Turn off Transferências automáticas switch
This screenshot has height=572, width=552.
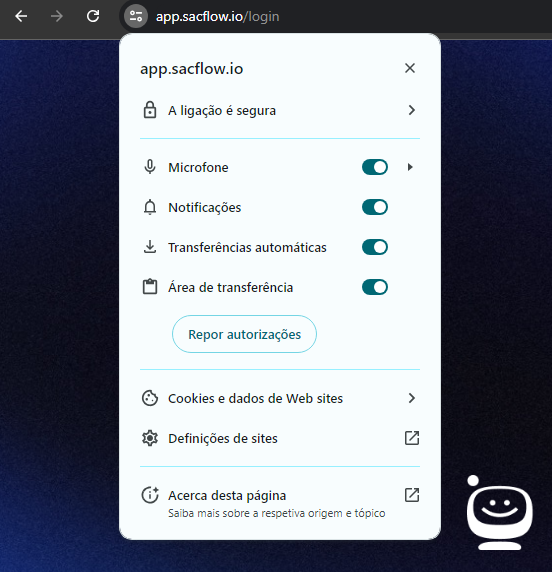[x=375, y=247]
